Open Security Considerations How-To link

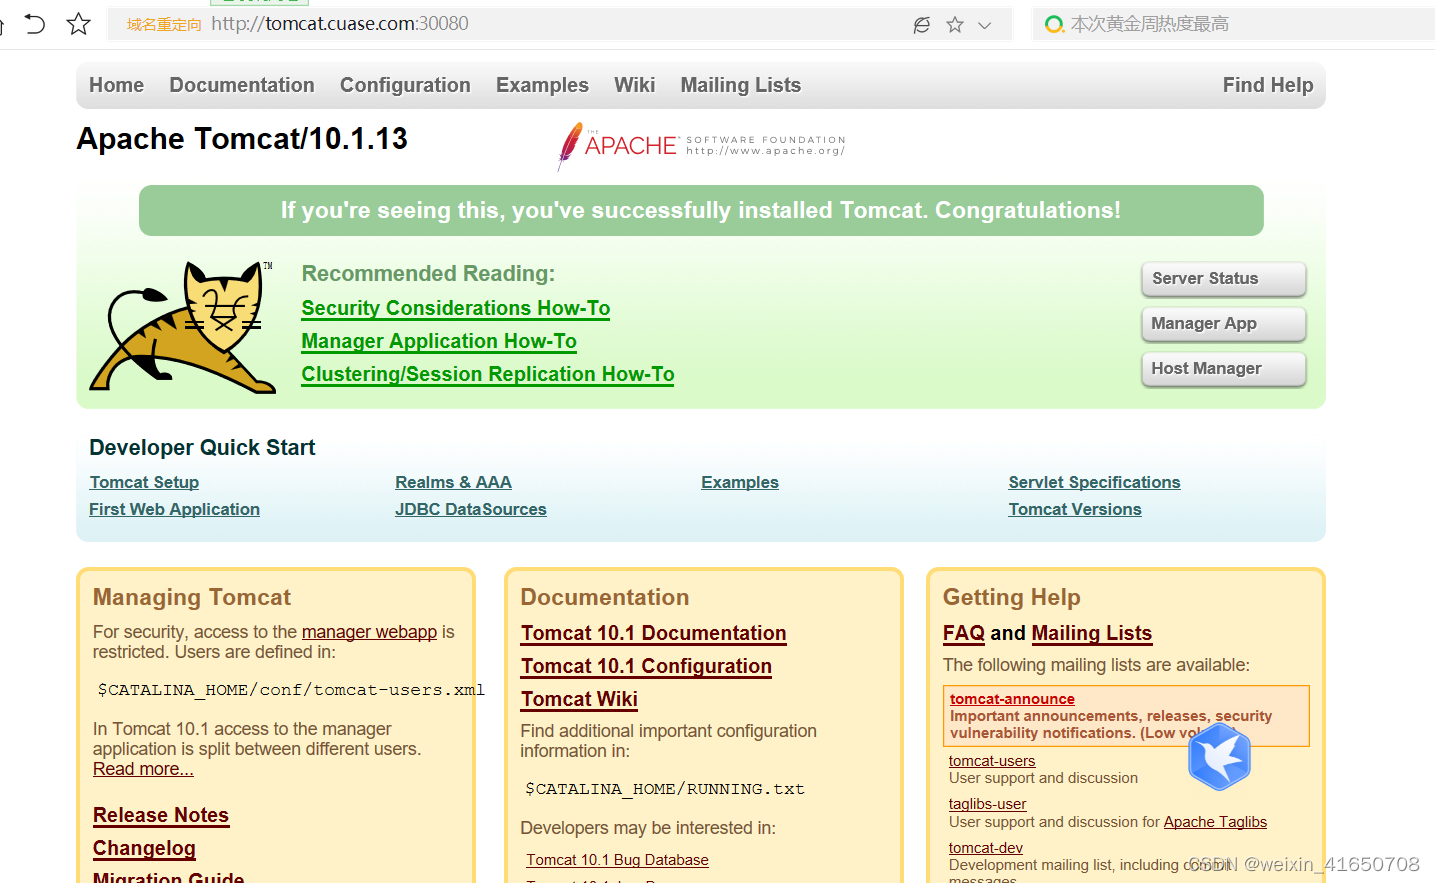coord(456,309)
